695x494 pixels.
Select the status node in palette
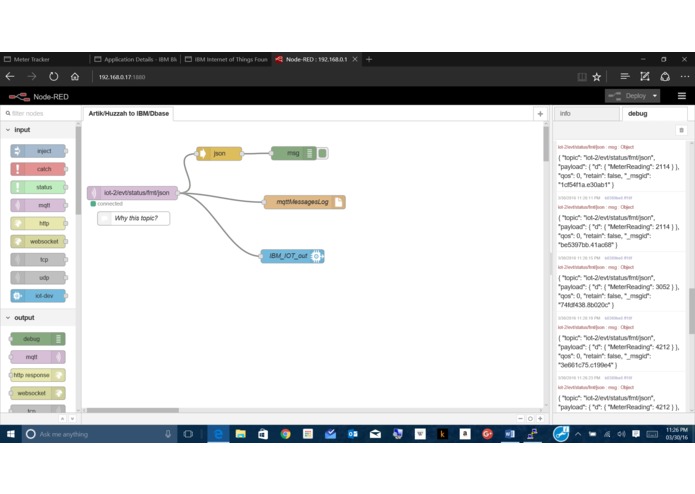click(x=39, y=187)
